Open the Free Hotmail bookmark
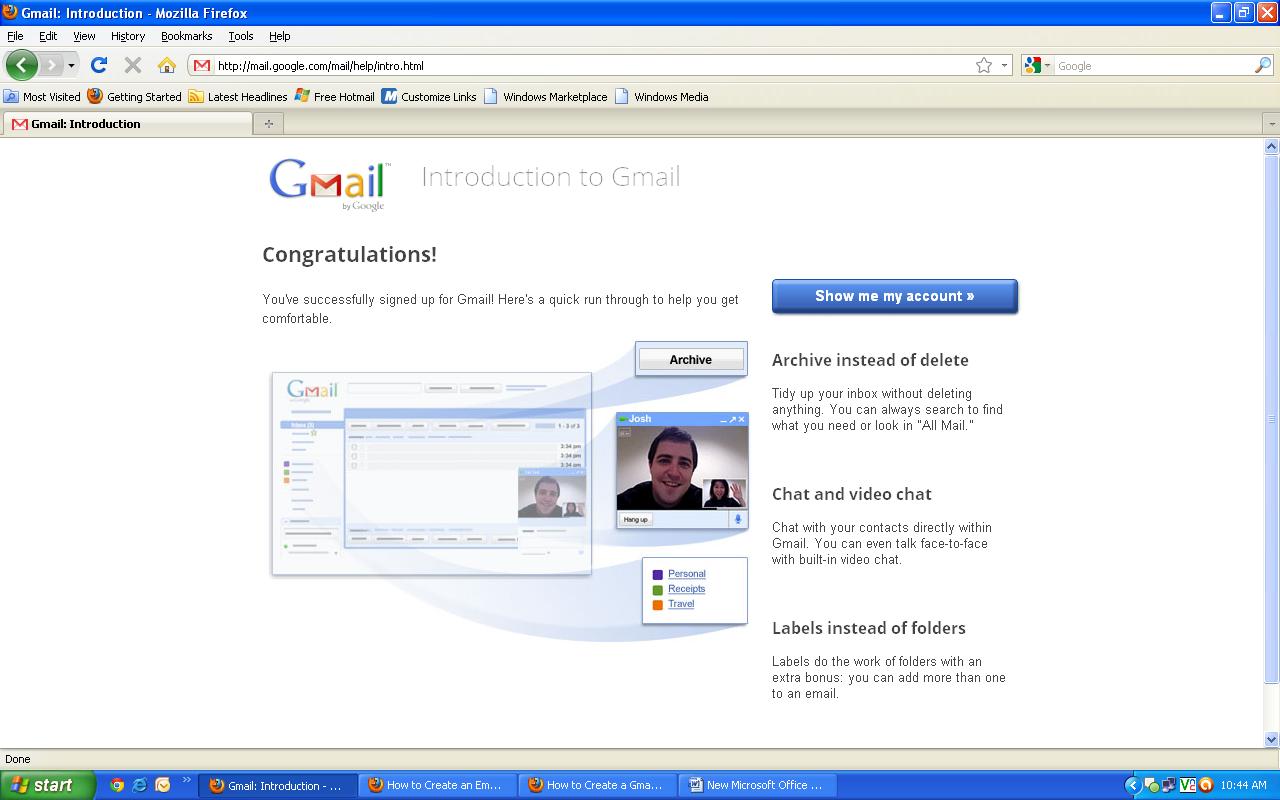 point(334,97)
